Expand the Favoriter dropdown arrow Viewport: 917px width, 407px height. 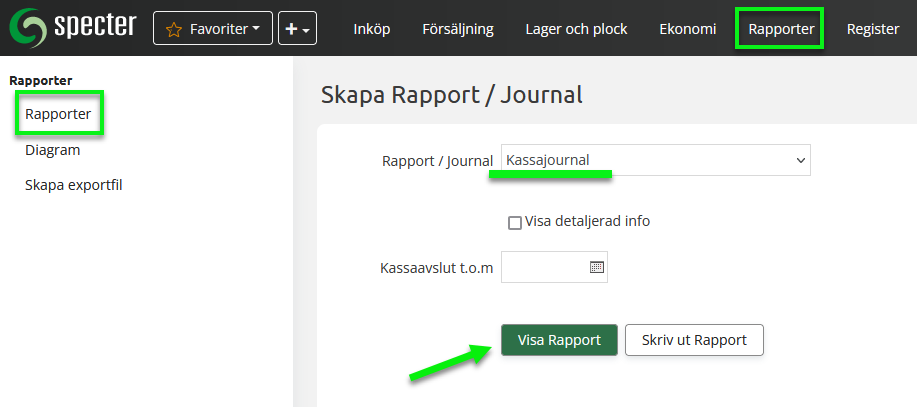tap(256, 29)
